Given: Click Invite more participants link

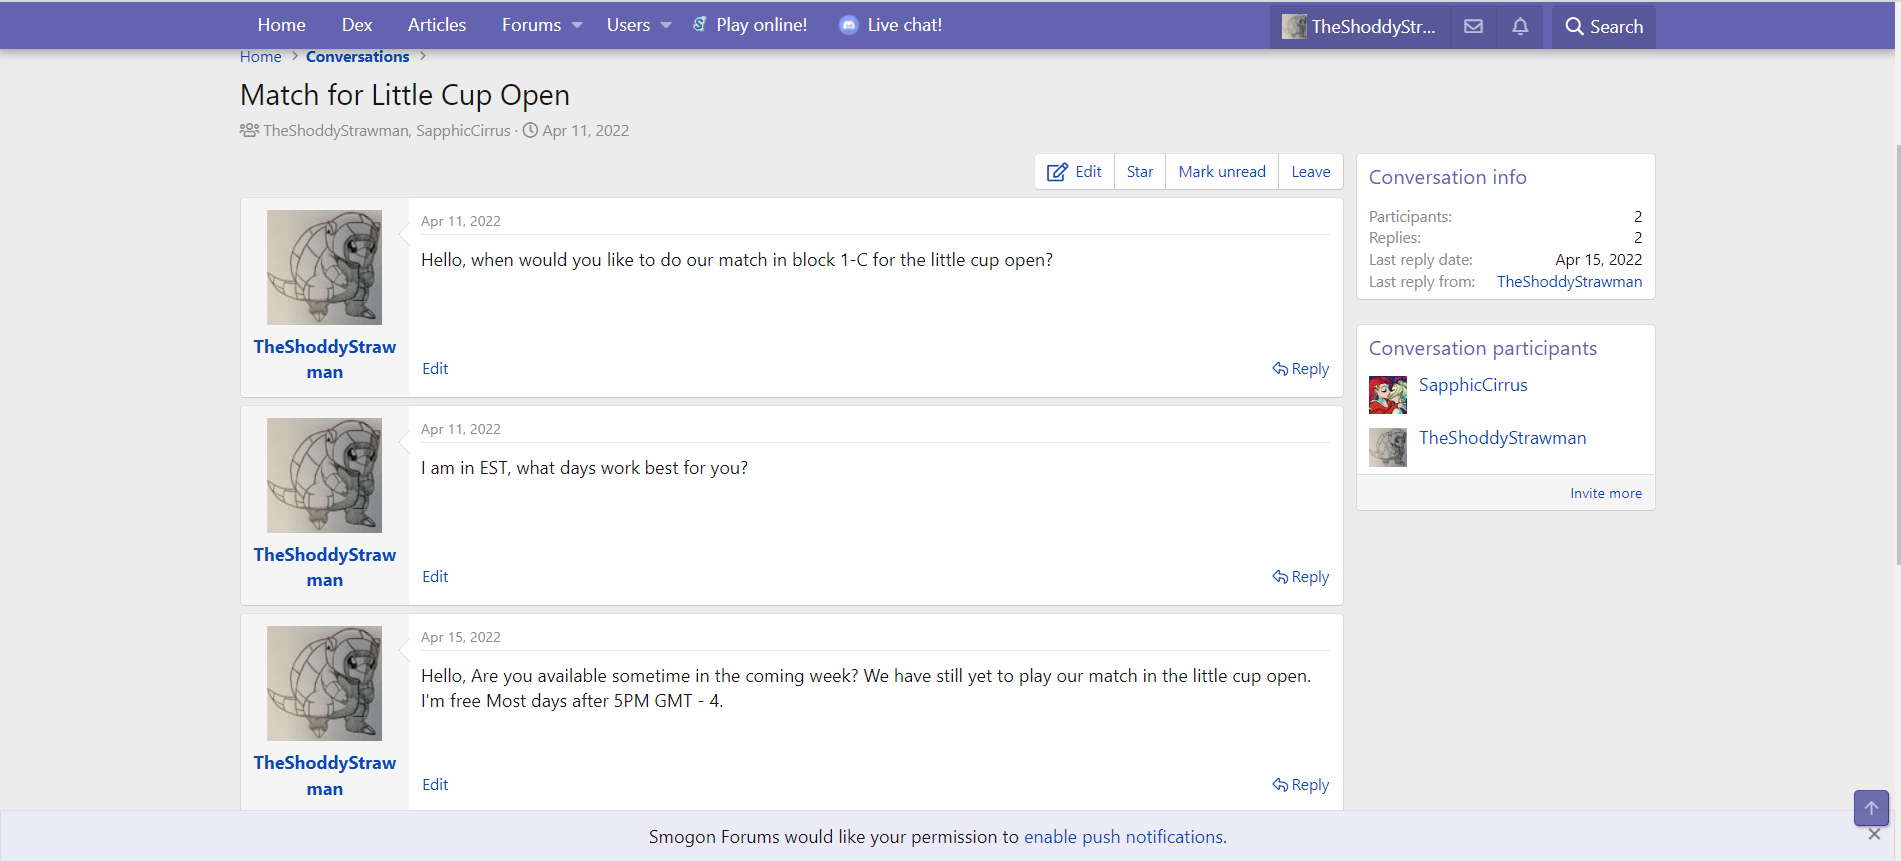Looking at the screenshot, I should [x=1605, y=493].
